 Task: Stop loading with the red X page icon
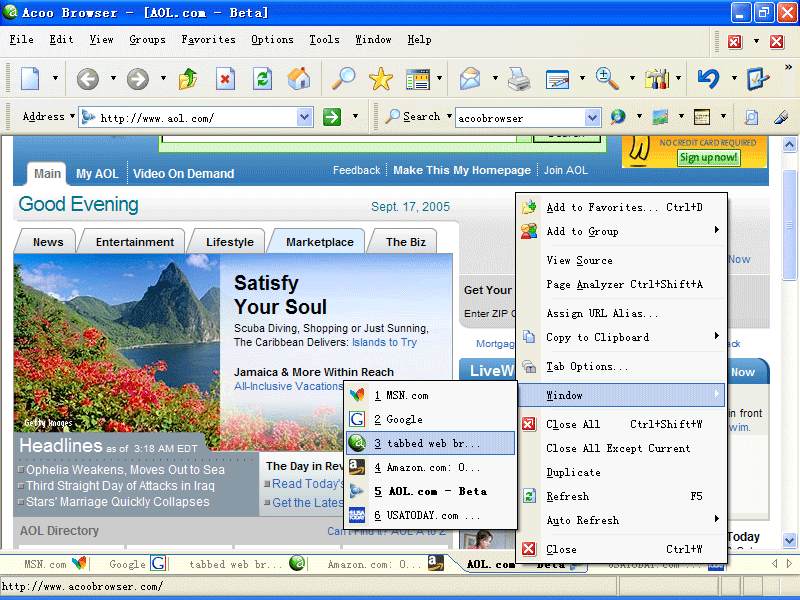click(225, 79)
